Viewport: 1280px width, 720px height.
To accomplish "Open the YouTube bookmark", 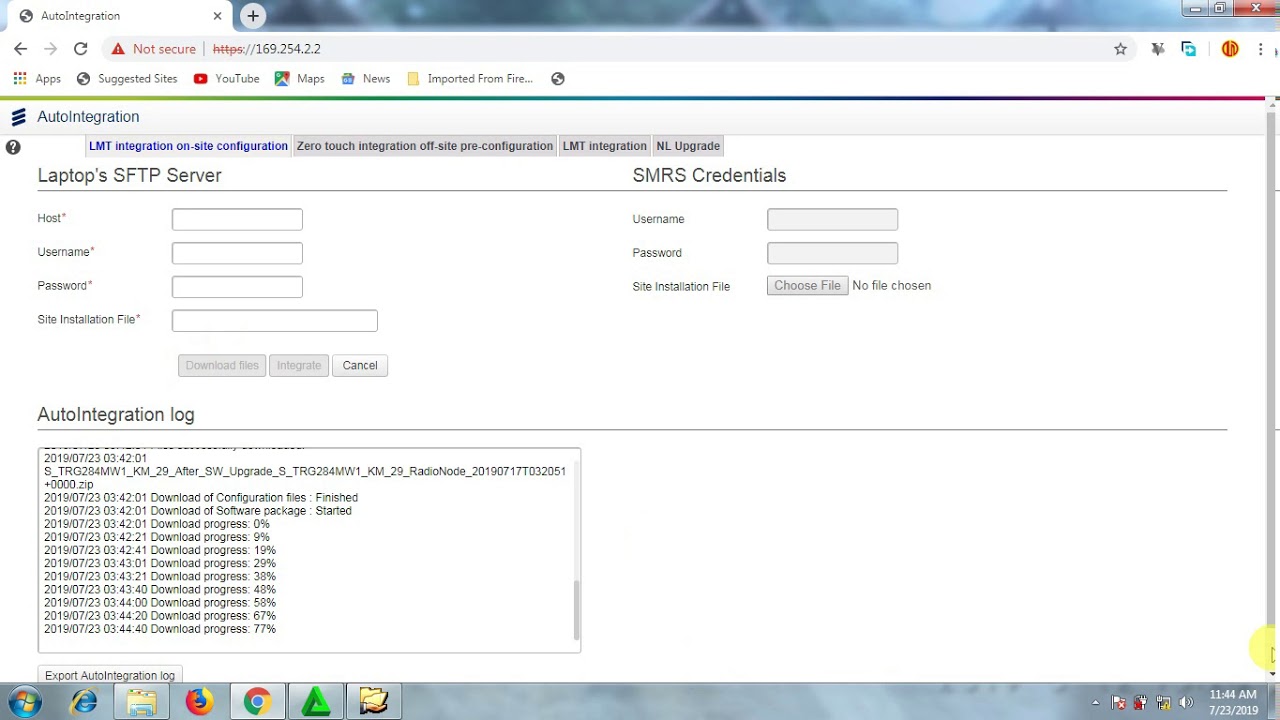I will tap(227, 79).
